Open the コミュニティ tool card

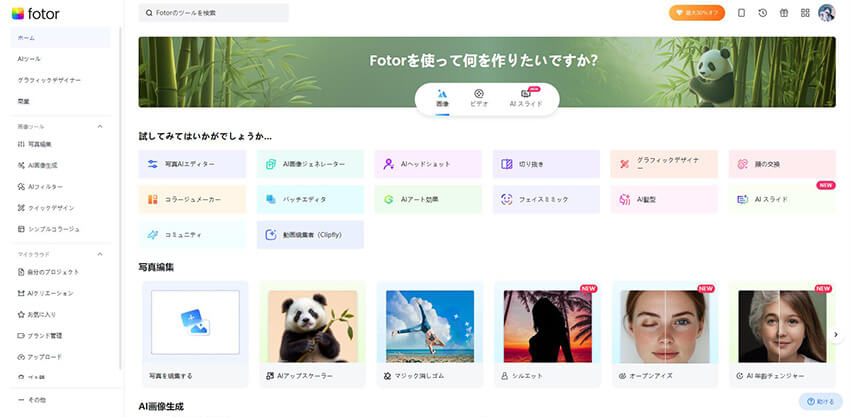coord(192,235)
